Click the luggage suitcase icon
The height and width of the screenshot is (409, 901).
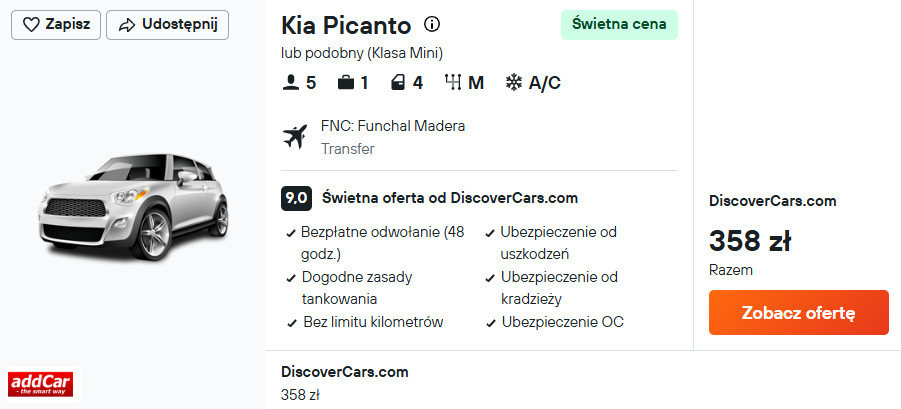pos(345,83)
